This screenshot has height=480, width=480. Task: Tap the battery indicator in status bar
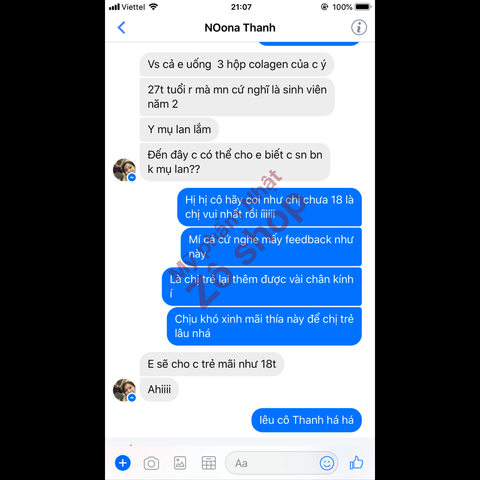(x=363, y=7)
